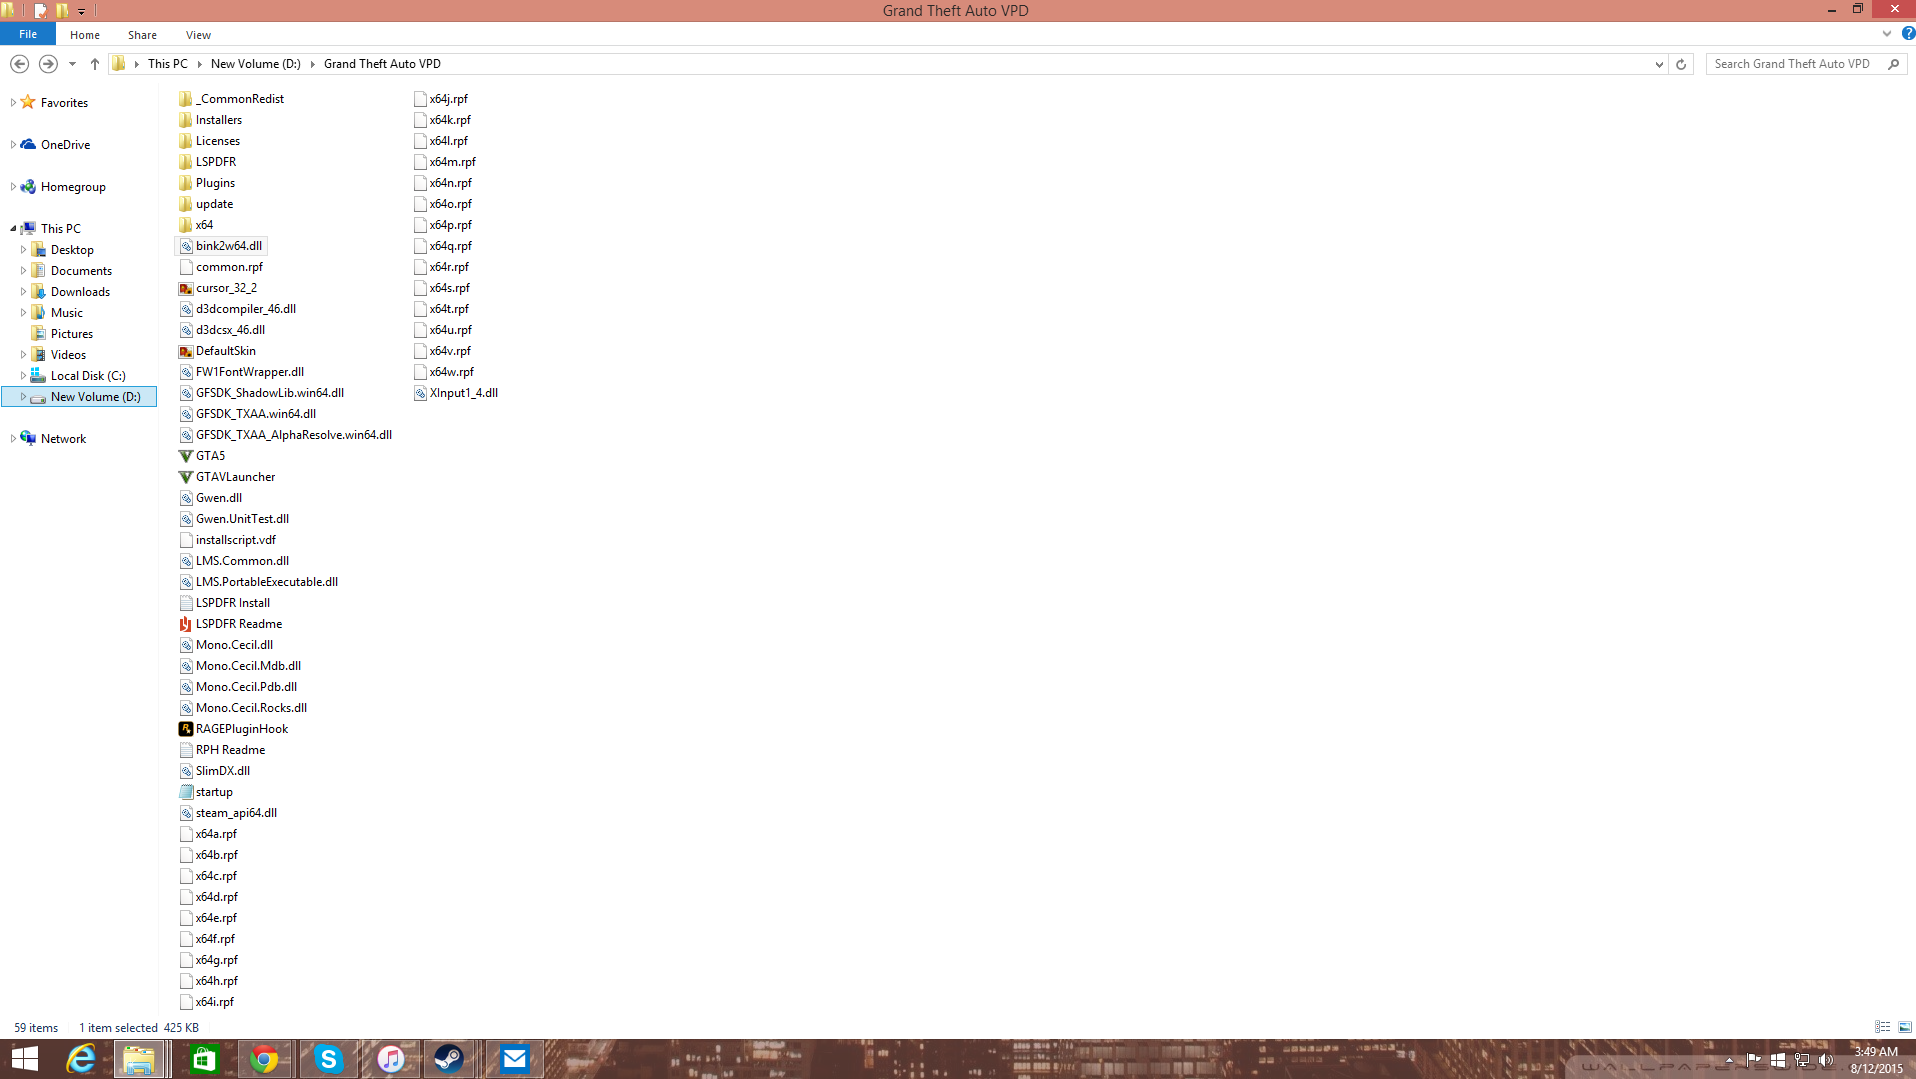Switch to Large icons view layout
1916x1079 pixels.
point(1905,1027)
